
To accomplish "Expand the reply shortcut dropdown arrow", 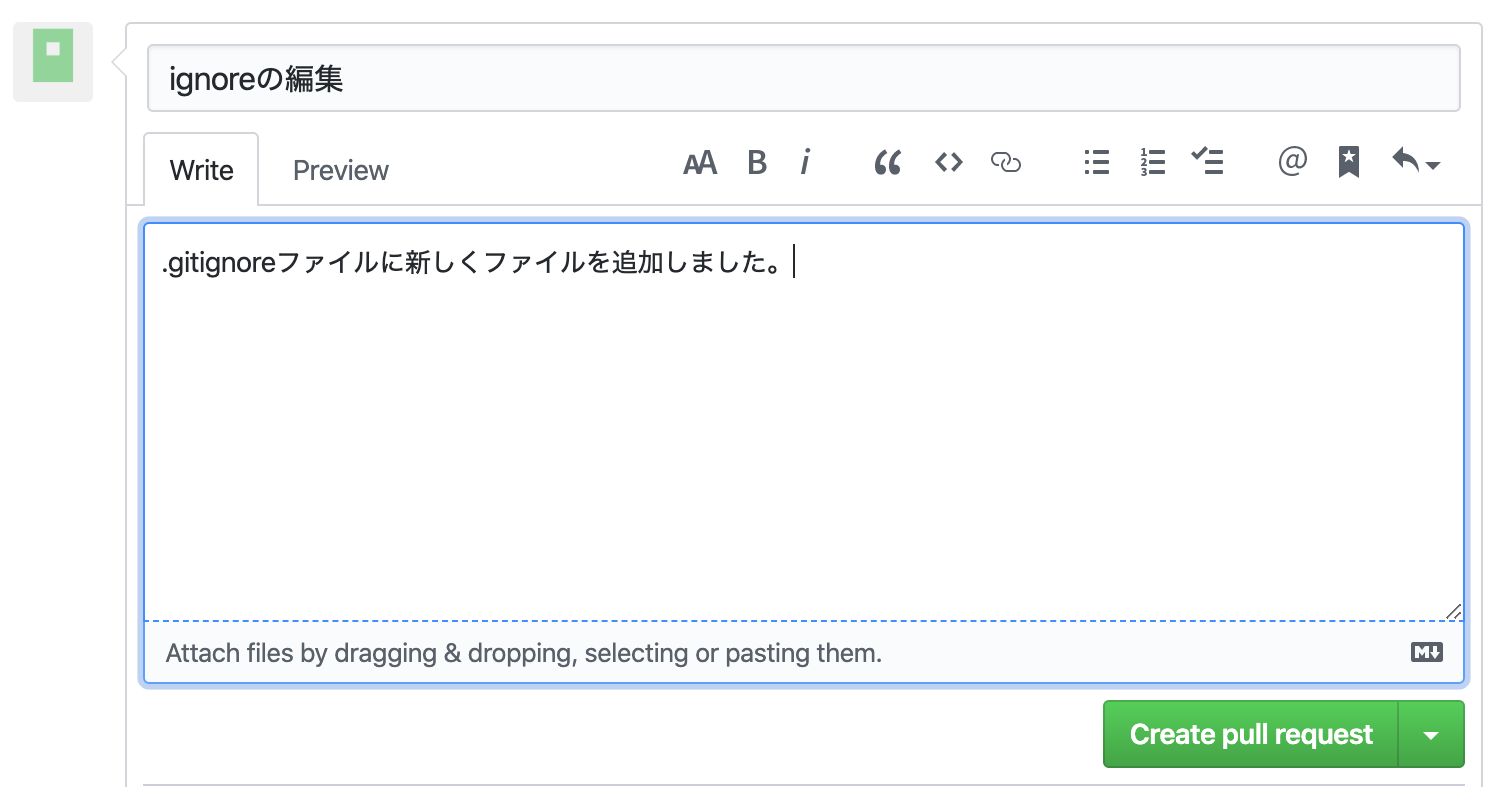I will [1432, 165].
